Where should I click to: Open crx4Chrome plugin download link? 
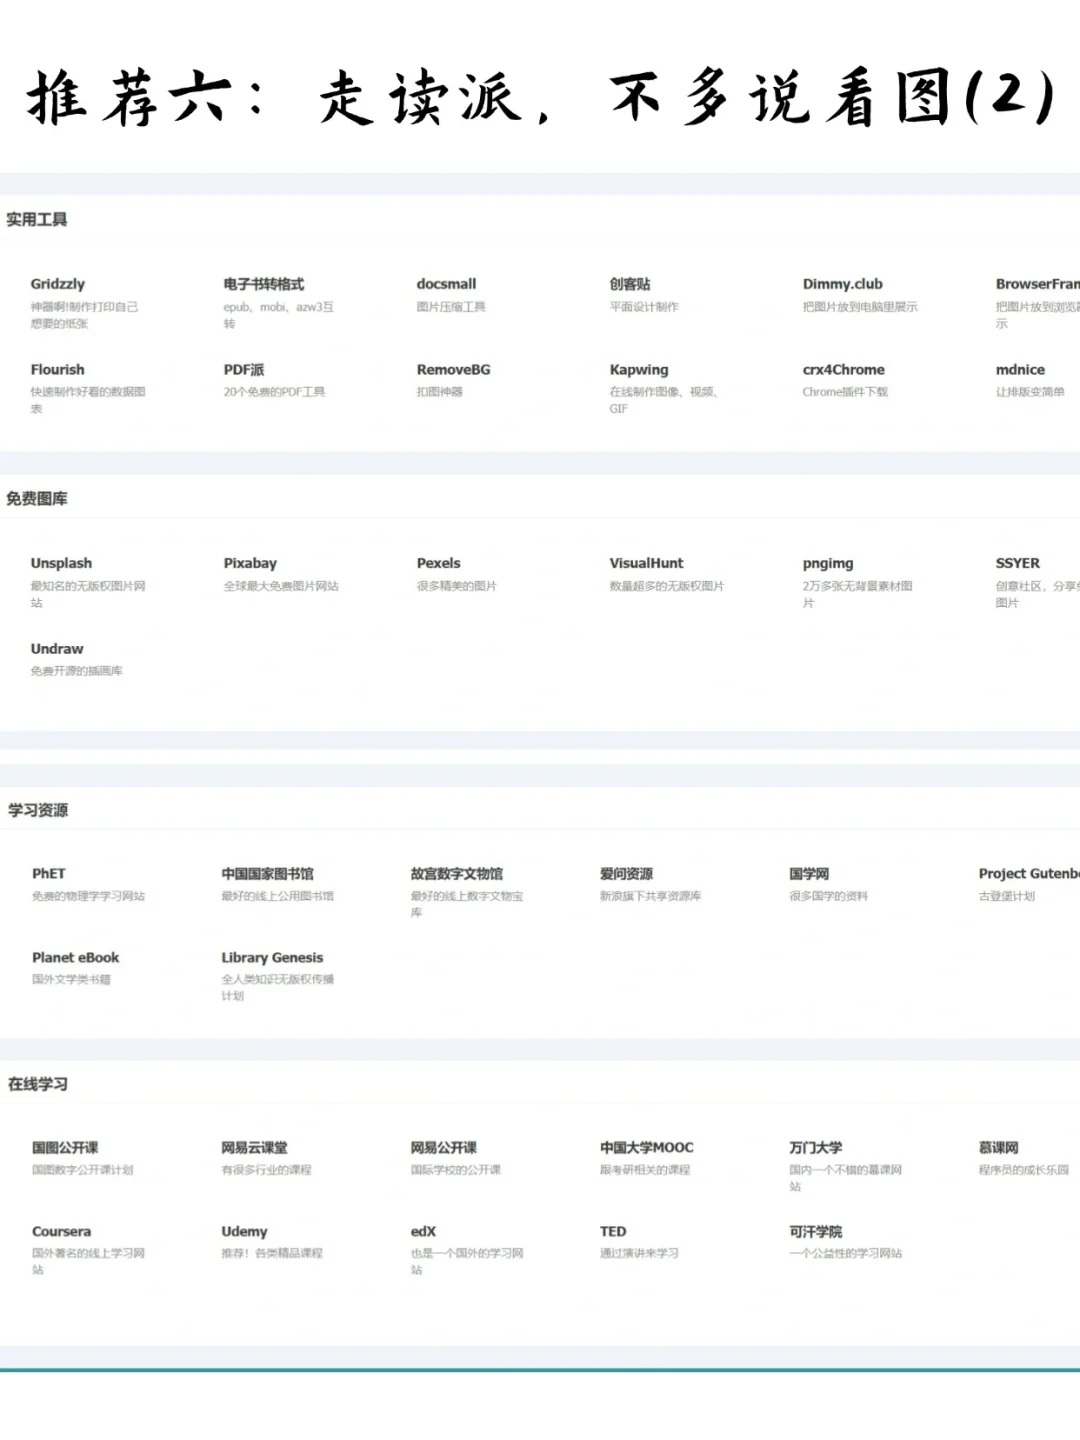(843, 369)
